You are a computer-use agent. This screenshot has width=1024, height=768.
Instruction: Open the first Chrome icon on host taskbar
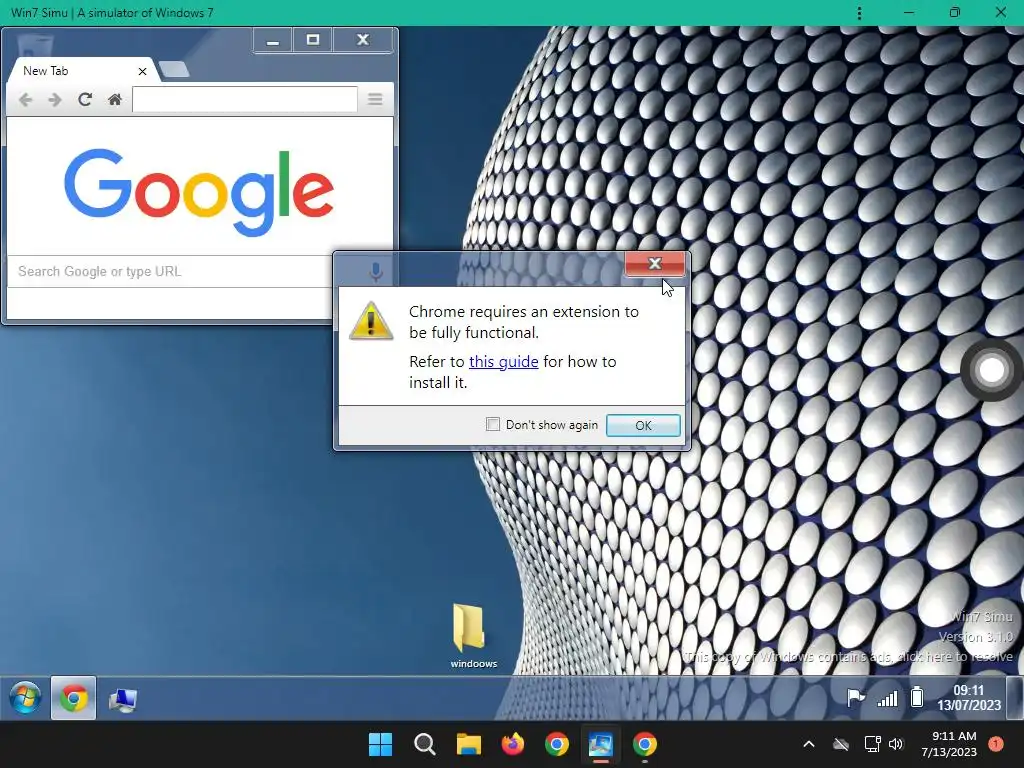click(556, 744)
